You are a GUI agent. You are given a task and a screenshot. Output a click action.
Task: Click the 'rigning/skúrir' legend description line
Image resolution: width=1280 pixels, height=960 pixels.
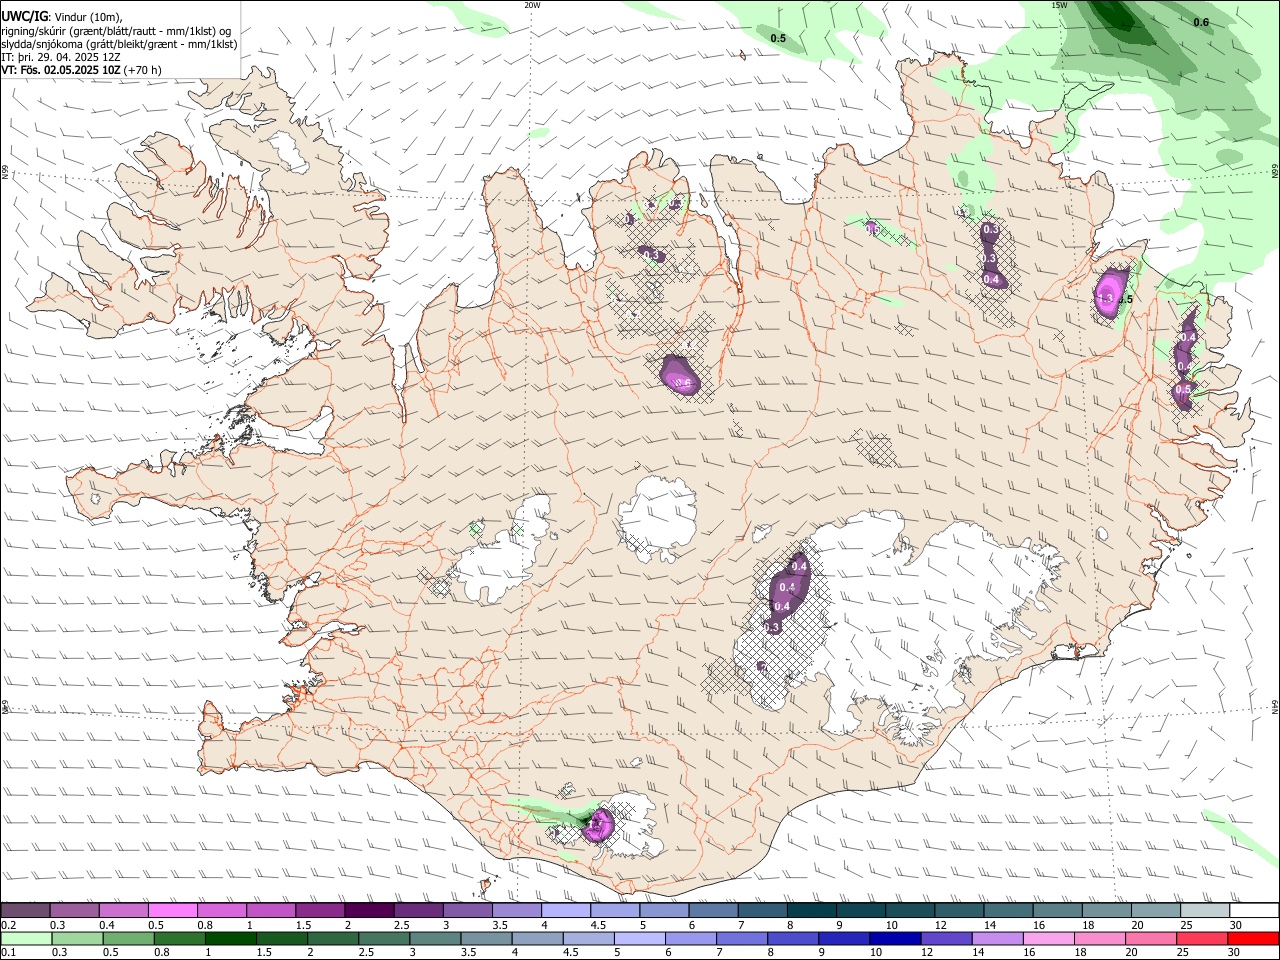pos(118,30)
